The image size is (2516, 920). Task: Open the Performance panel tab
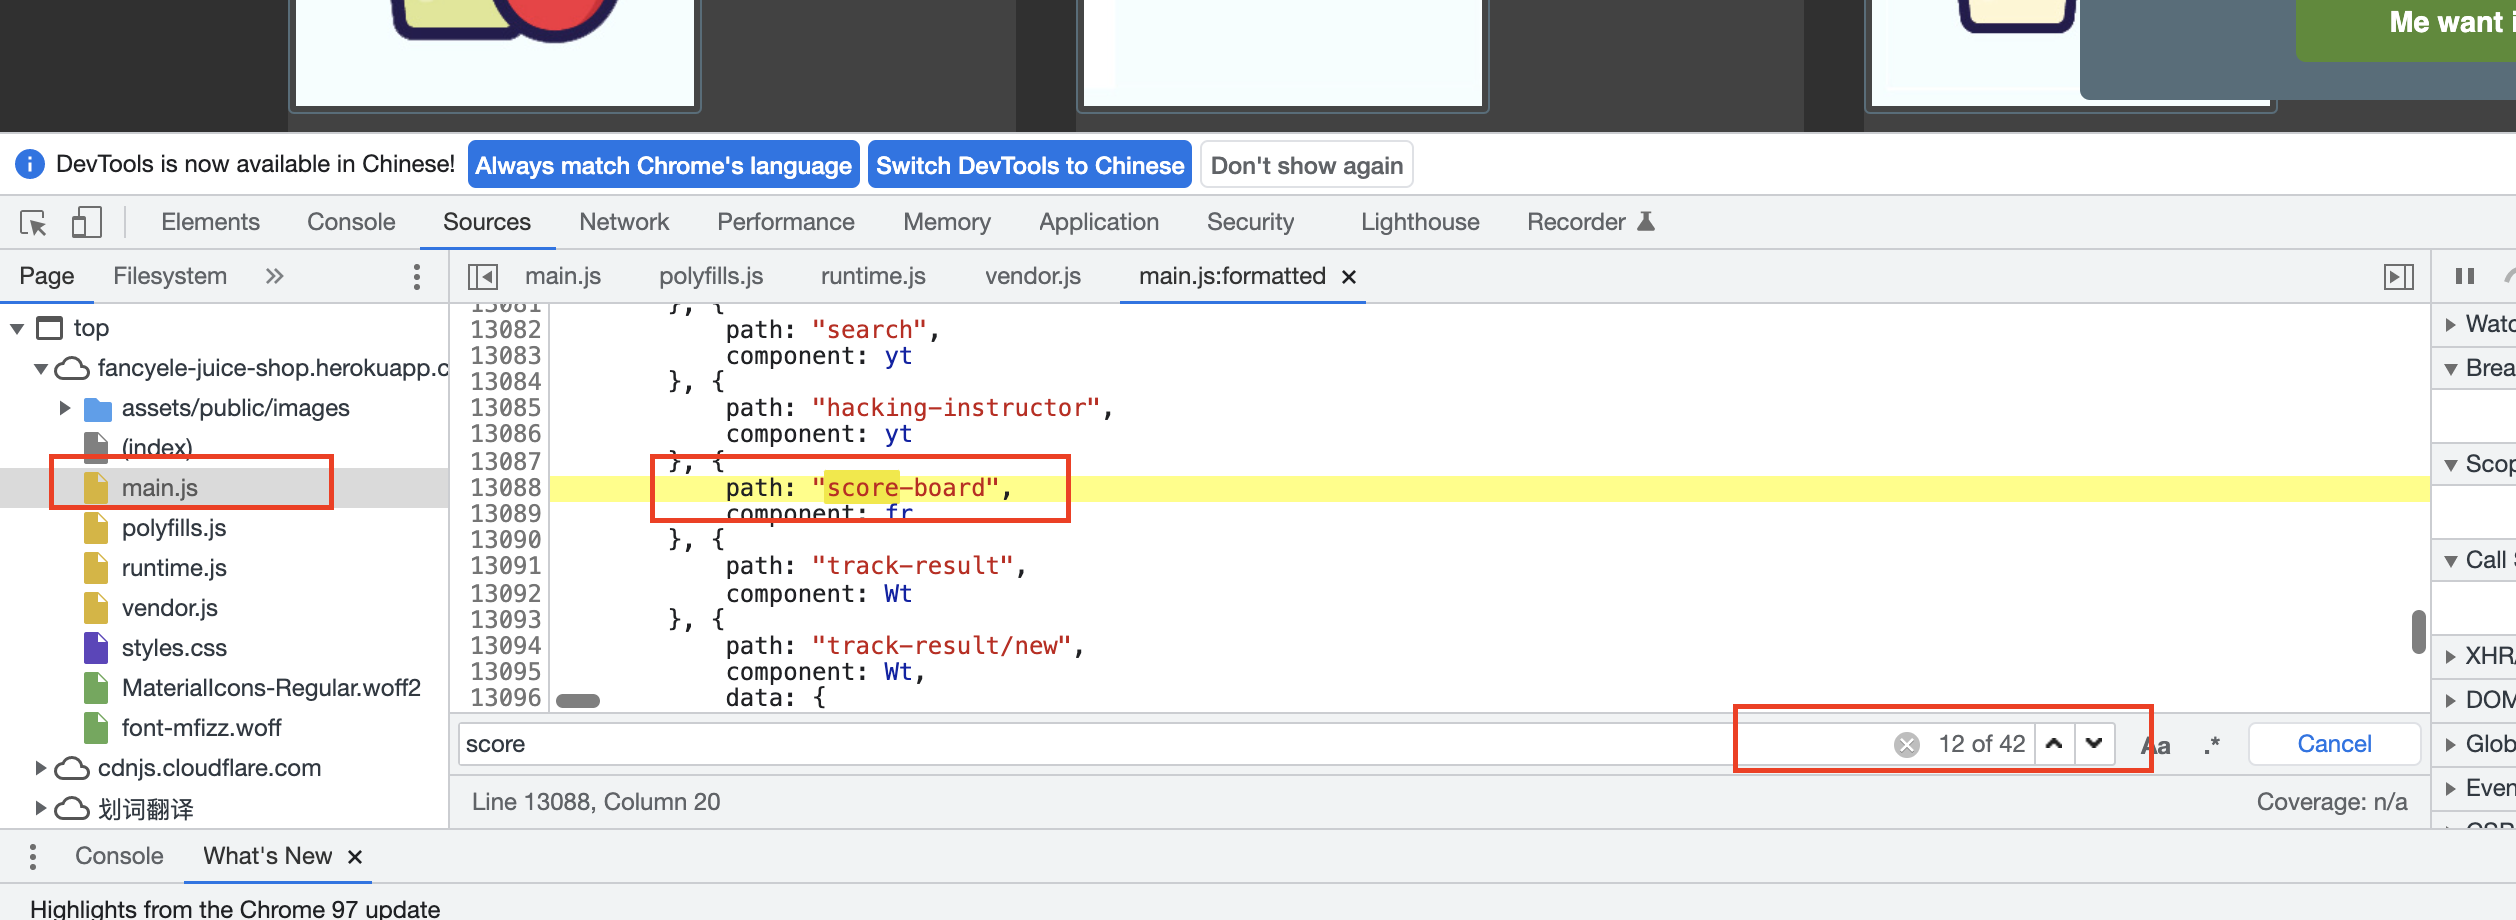[786, 222]
